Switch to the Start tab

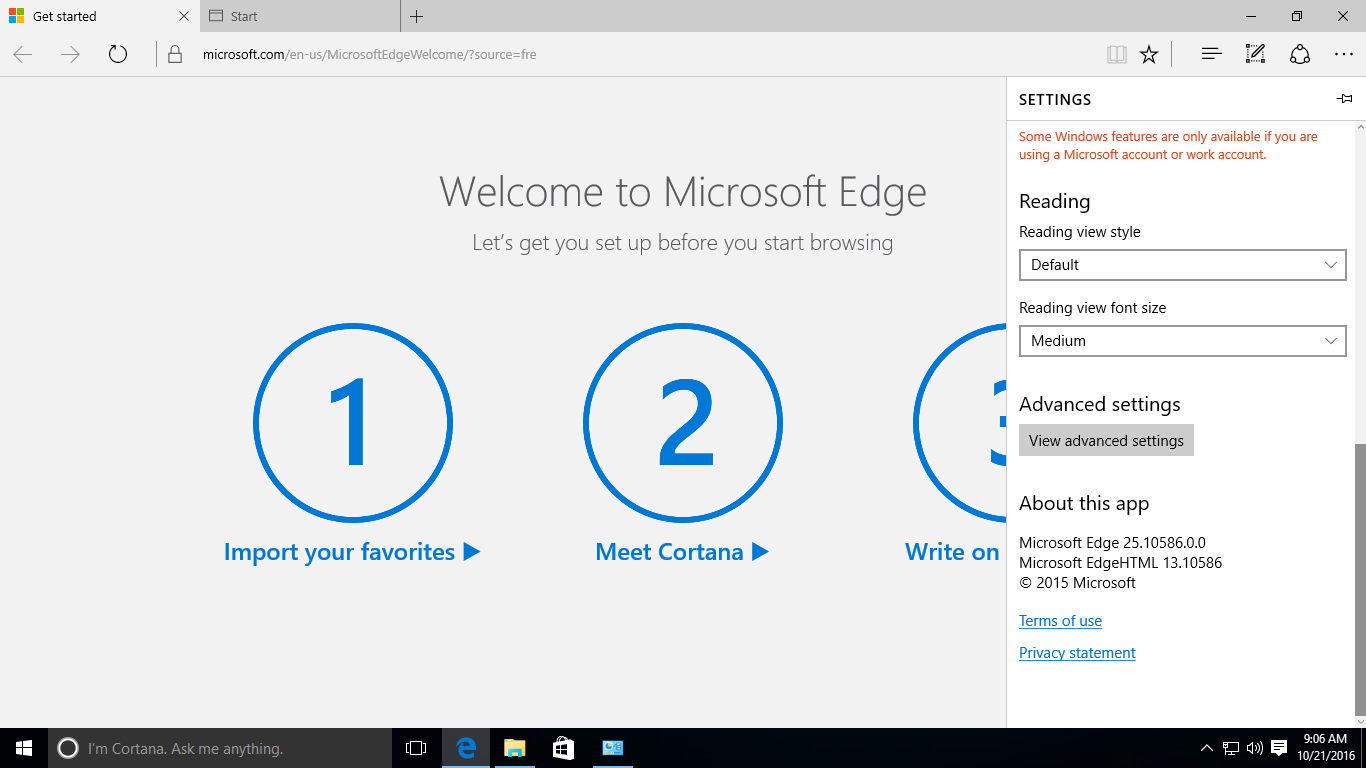(300, 16)
